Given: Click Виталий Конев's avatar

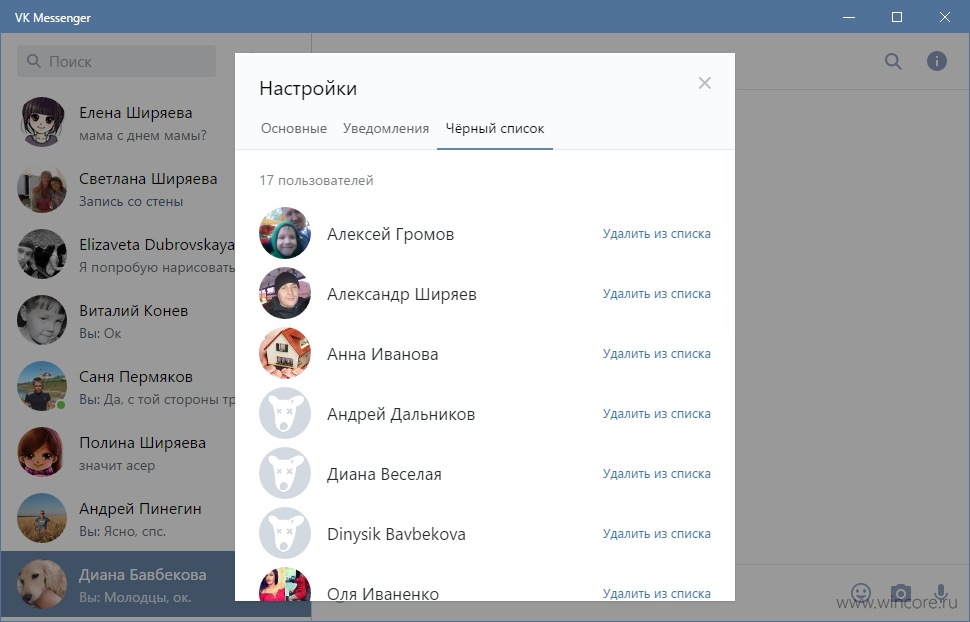Looking at the screenshot, I should (42, 320).
